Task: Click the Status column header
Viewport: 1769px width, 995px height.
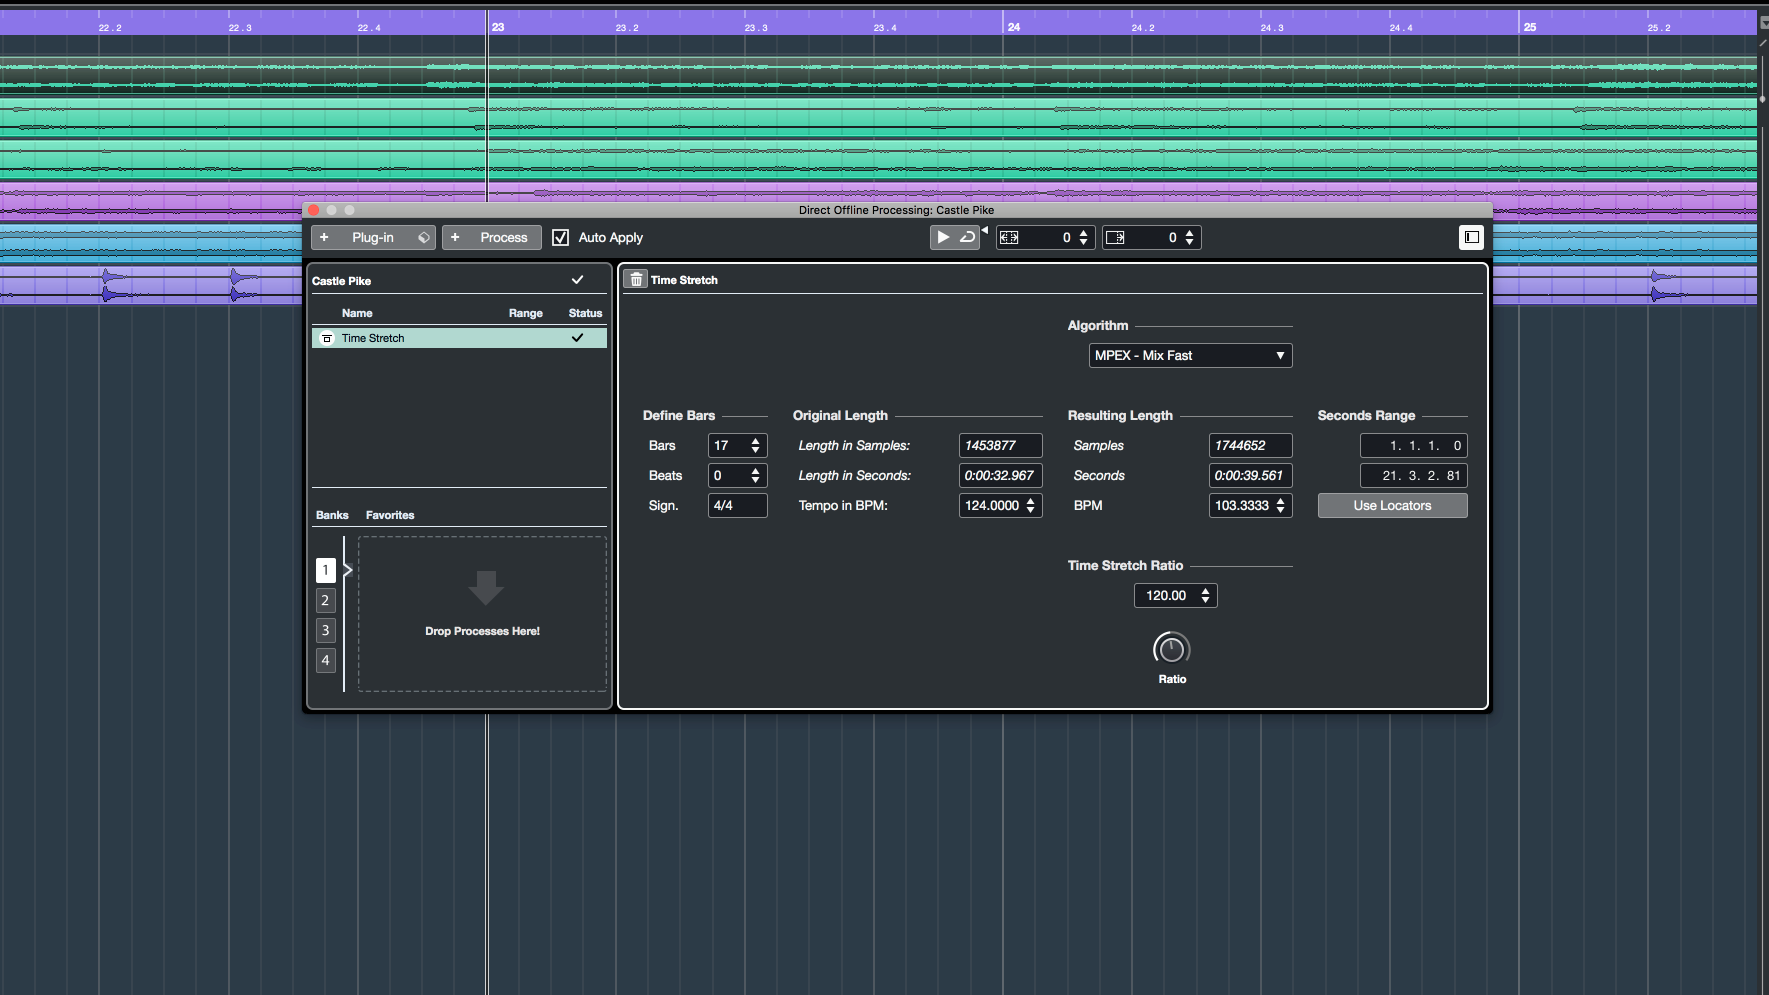Action: (586, 313)
